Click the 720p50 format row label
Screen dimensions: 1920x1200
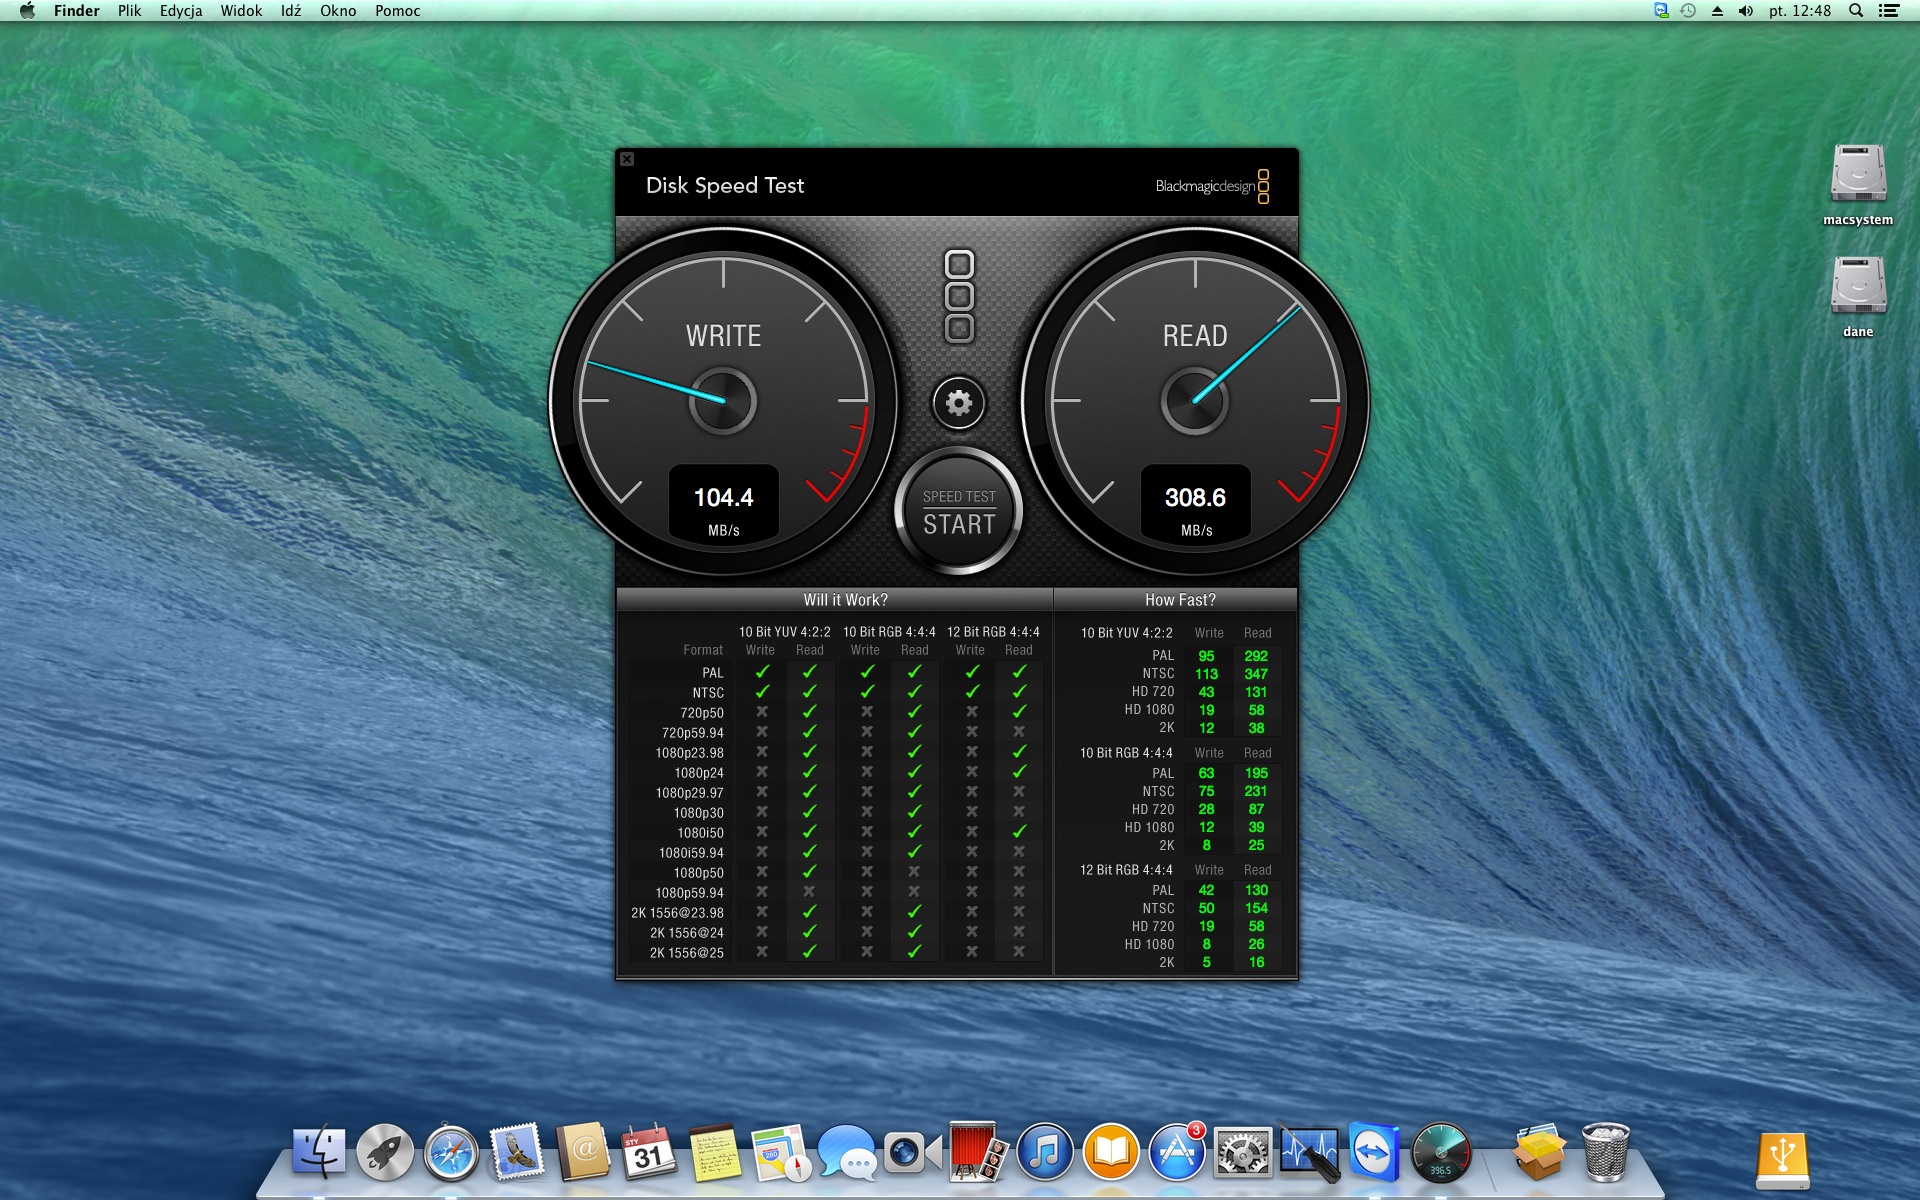click(702, 713)
